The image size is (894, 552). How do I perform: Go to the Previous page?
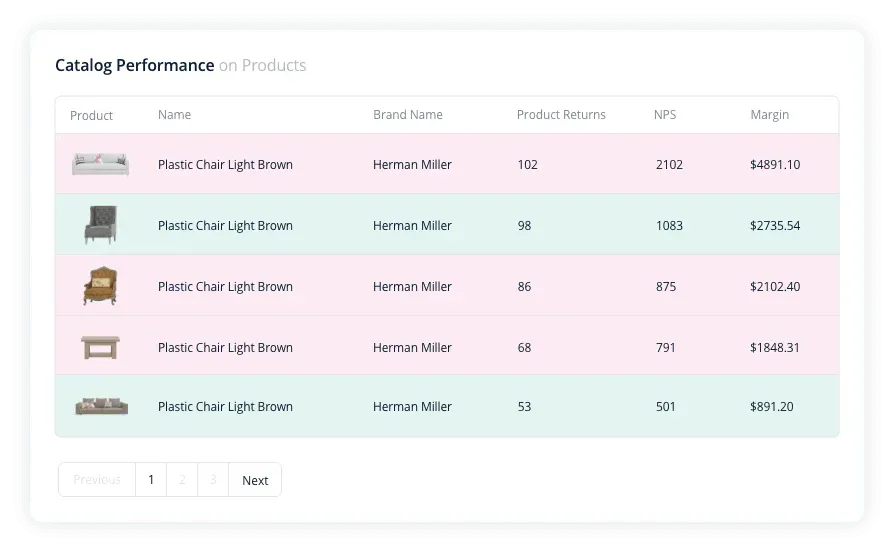97,480
